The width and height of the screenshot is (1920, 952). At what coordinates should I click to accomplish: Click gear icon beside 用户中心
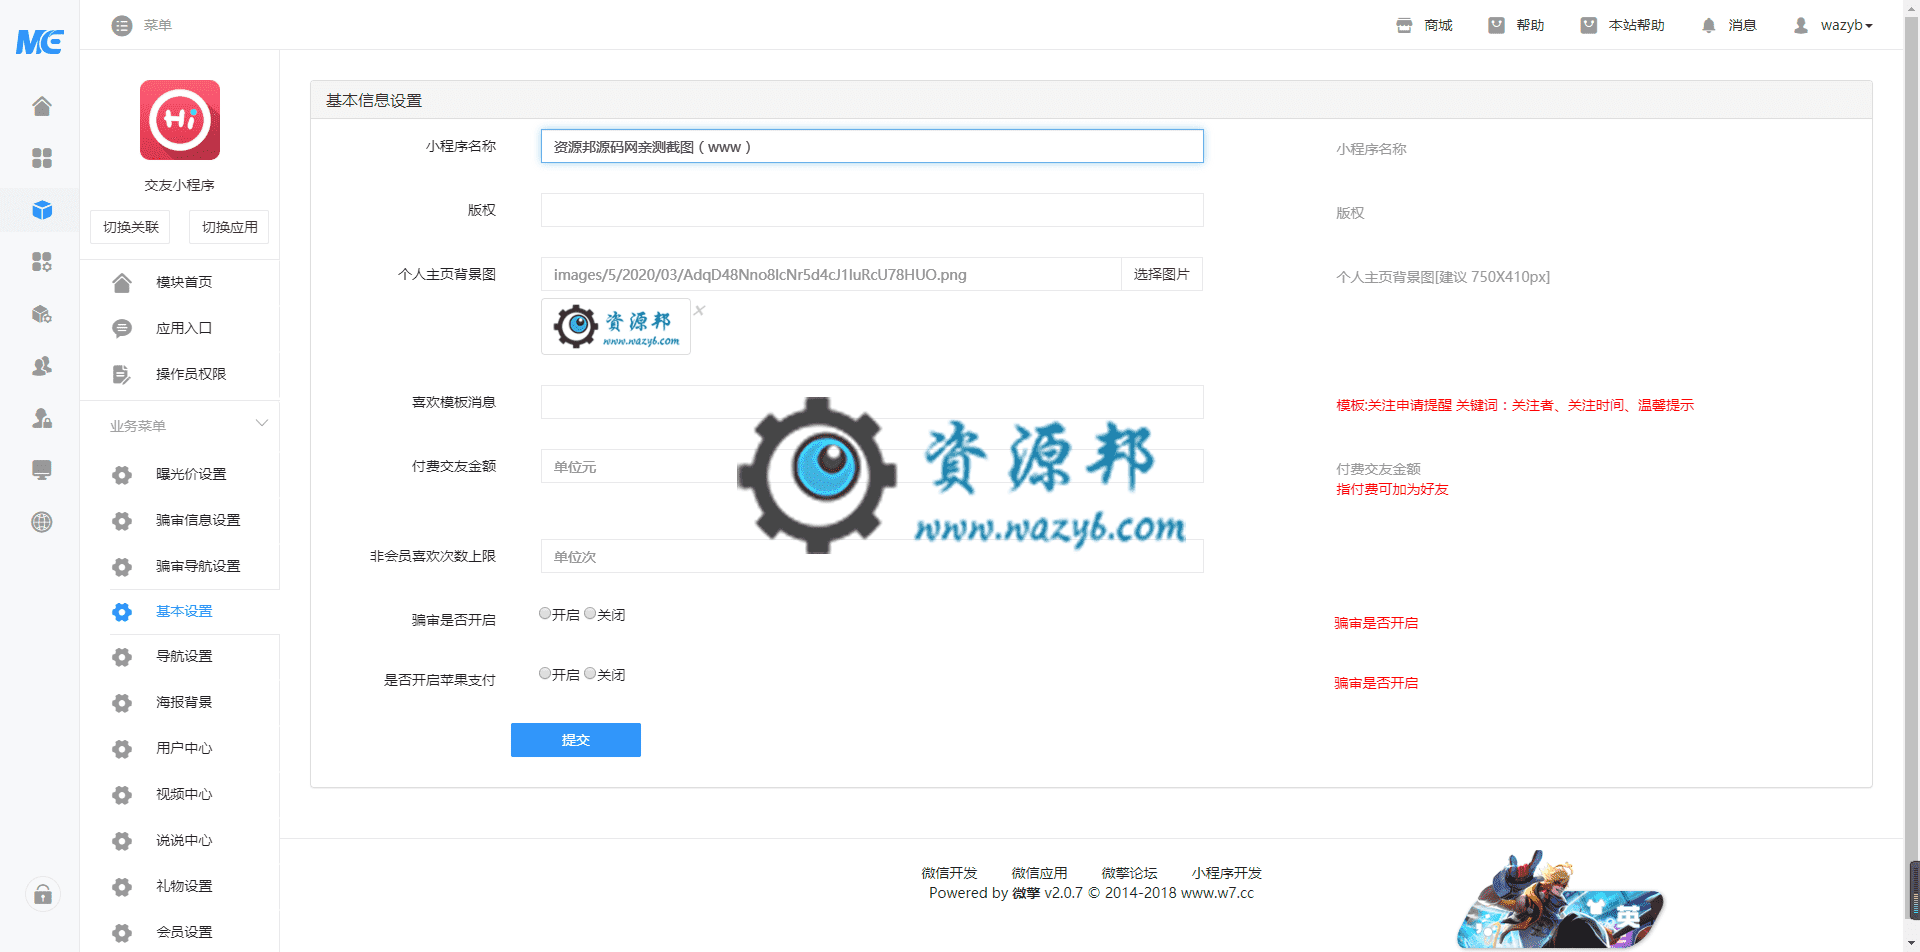click(x=122, y=749)
